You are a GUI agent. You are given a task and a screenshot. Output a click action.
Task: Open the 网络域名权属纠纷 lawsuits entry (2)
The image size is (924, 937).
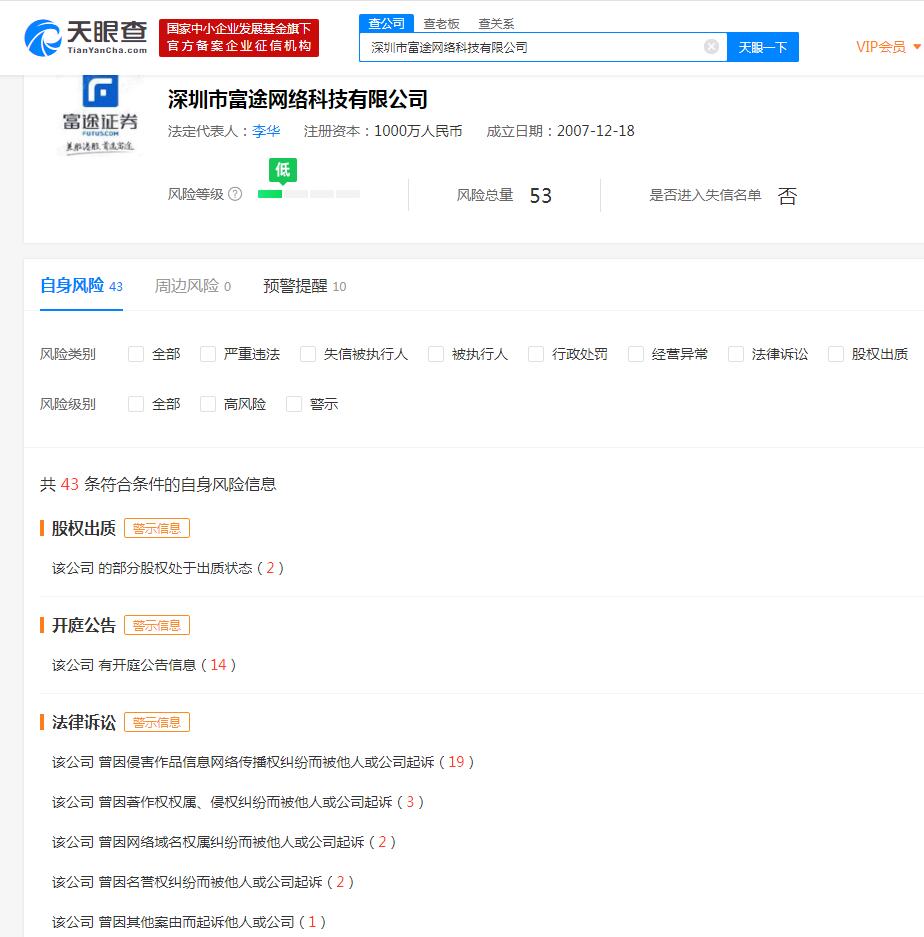click(x=224, y=842)
